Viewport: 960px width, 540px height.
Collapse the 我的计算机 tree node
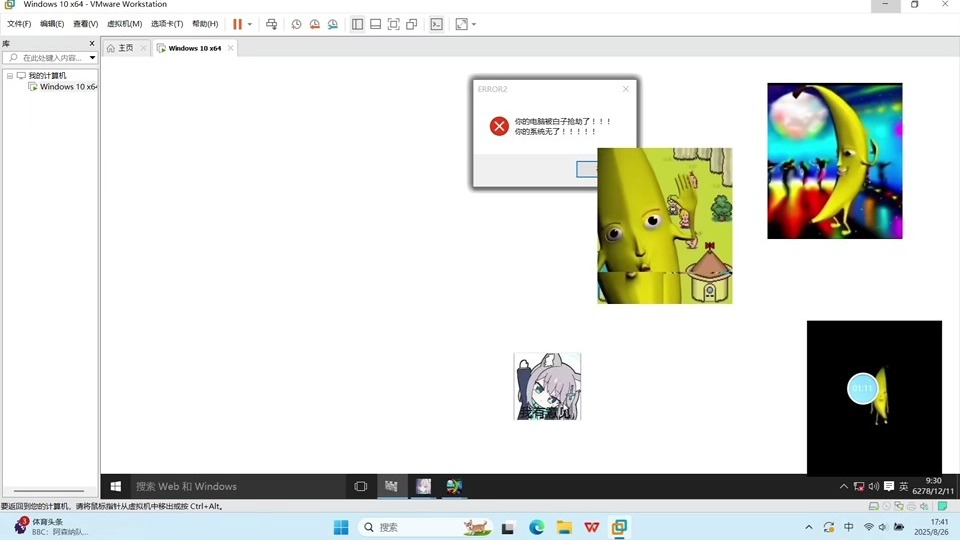click(x=10, y=76)
